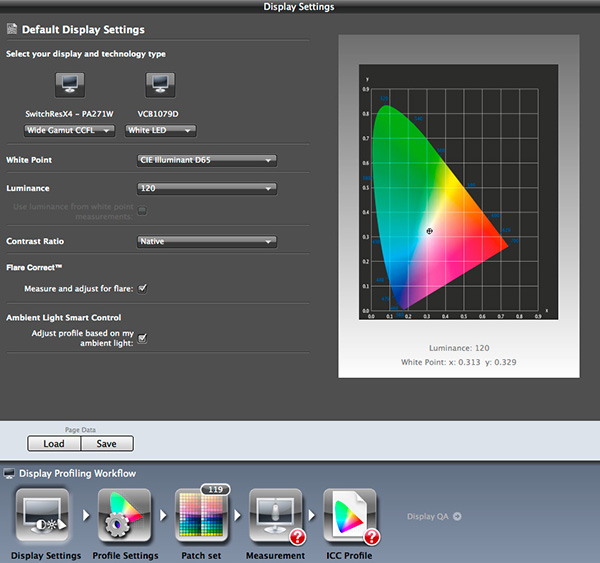Enable Use luminance from white point measurements

[143, 210]
